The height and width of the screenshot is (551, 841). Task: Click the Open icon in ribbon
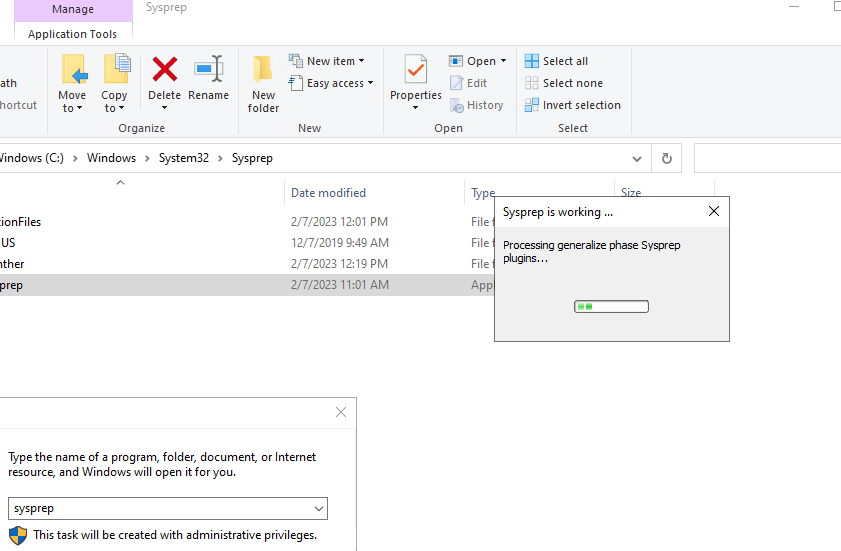(x=456, y=61)
